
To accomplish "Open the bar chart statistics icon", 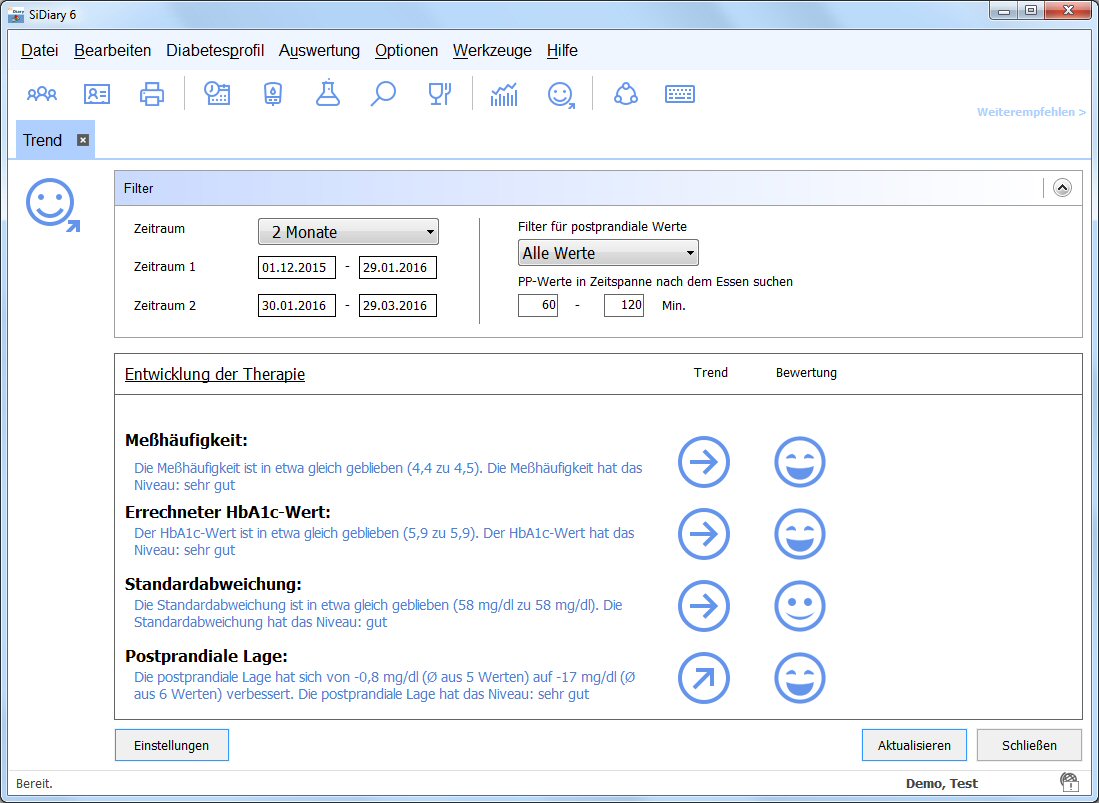I will pos(504,94).
